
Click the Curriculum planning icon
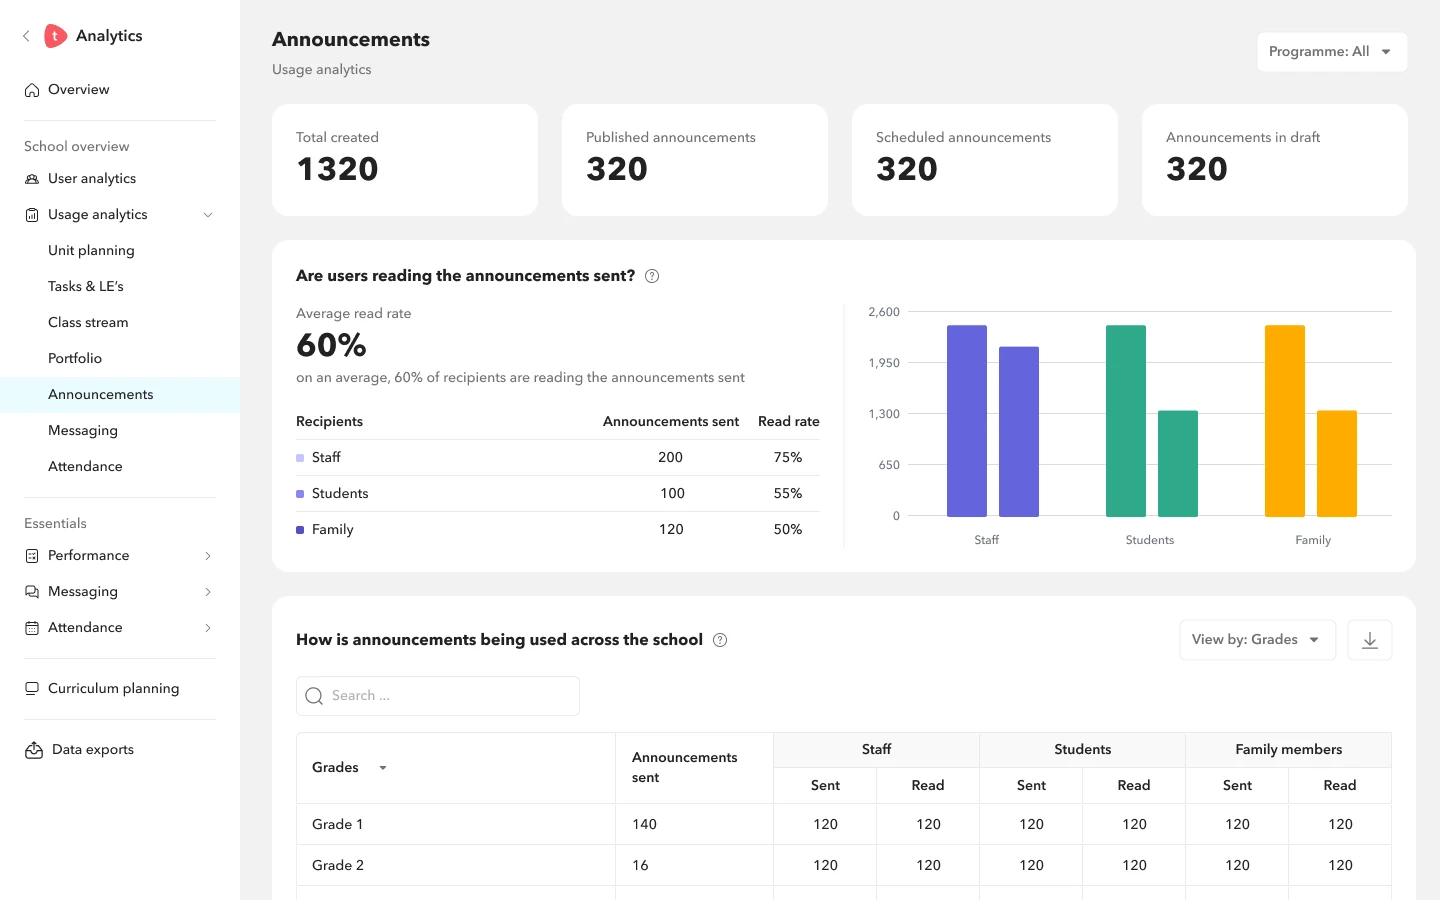point(32,689)
